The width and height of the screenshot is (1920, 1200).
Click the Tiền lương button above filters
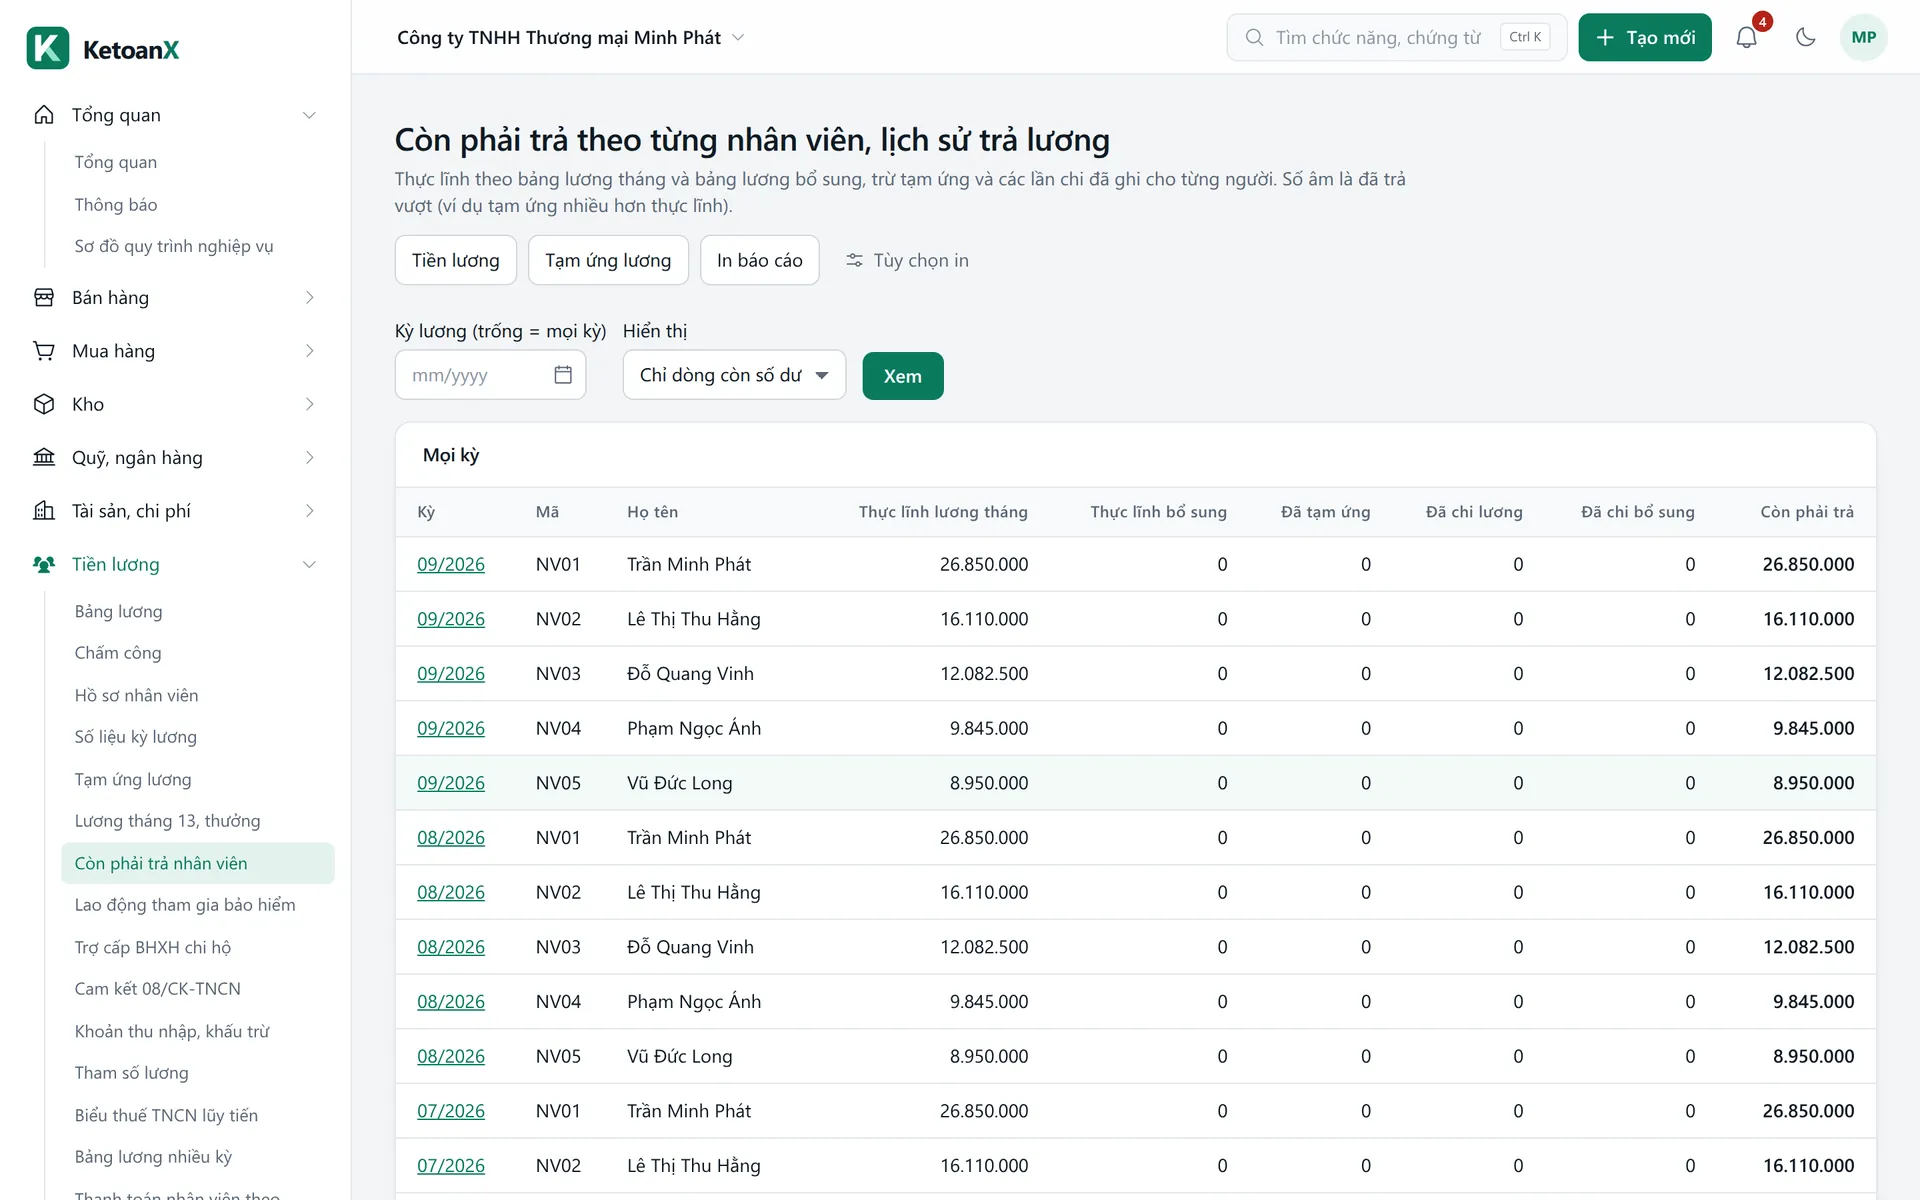point(456,260)
